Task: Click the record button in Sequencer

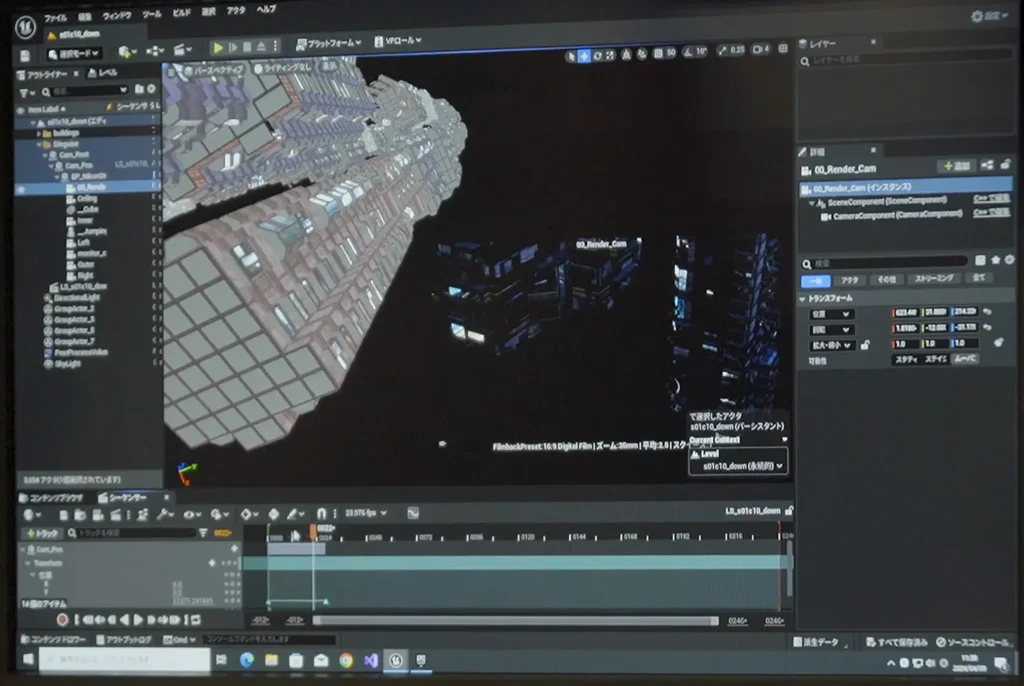Action: pyautogui.click(x=62, y=620)
